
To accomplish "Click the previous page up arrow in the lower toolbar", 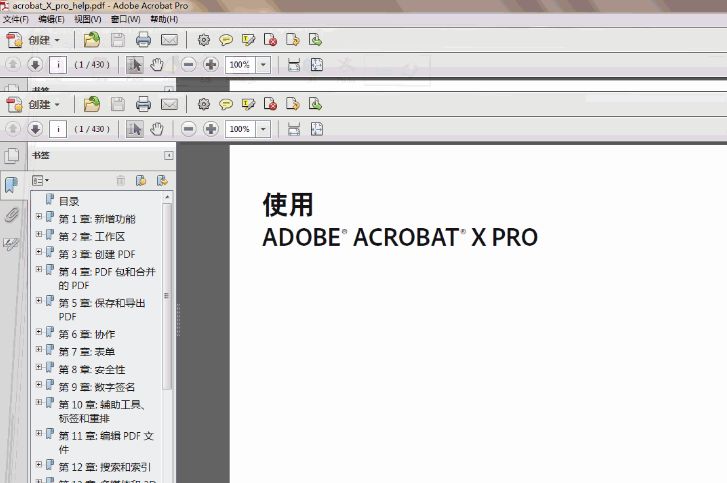I will tap(13, 129).
